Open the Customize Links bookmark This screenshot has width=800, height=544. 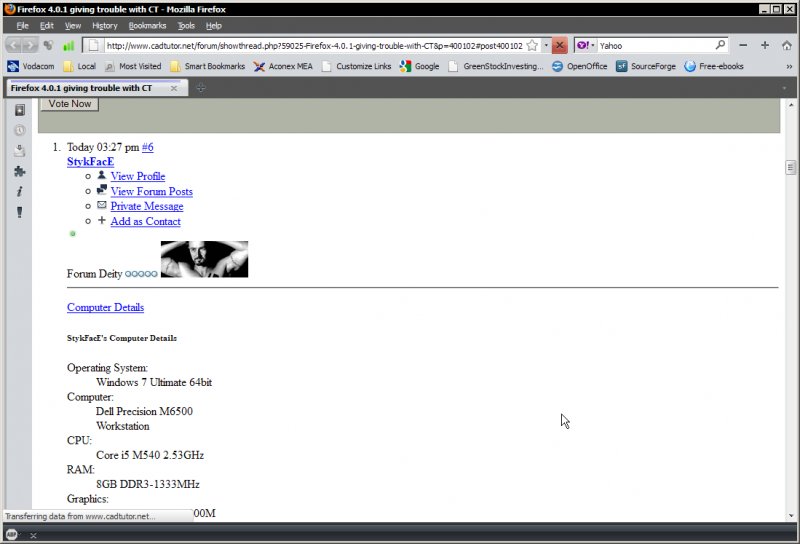356,66
